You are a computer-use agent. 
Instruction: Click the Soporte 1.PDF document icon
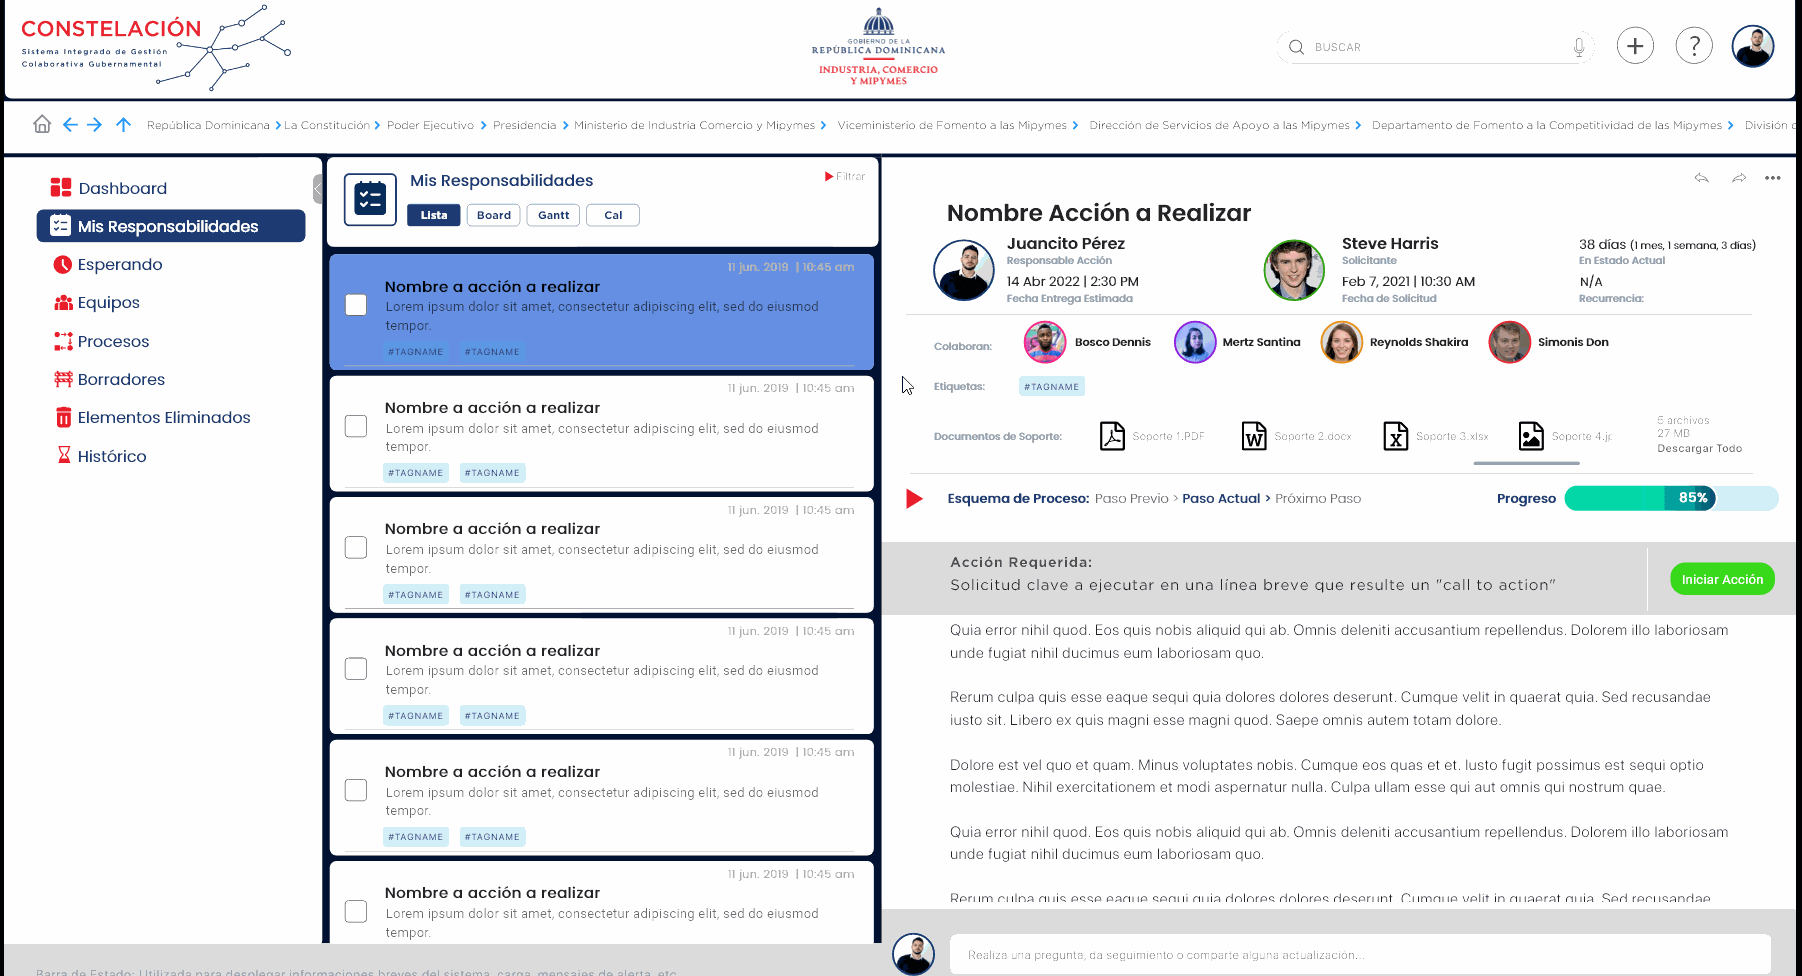click(1112, 436)
